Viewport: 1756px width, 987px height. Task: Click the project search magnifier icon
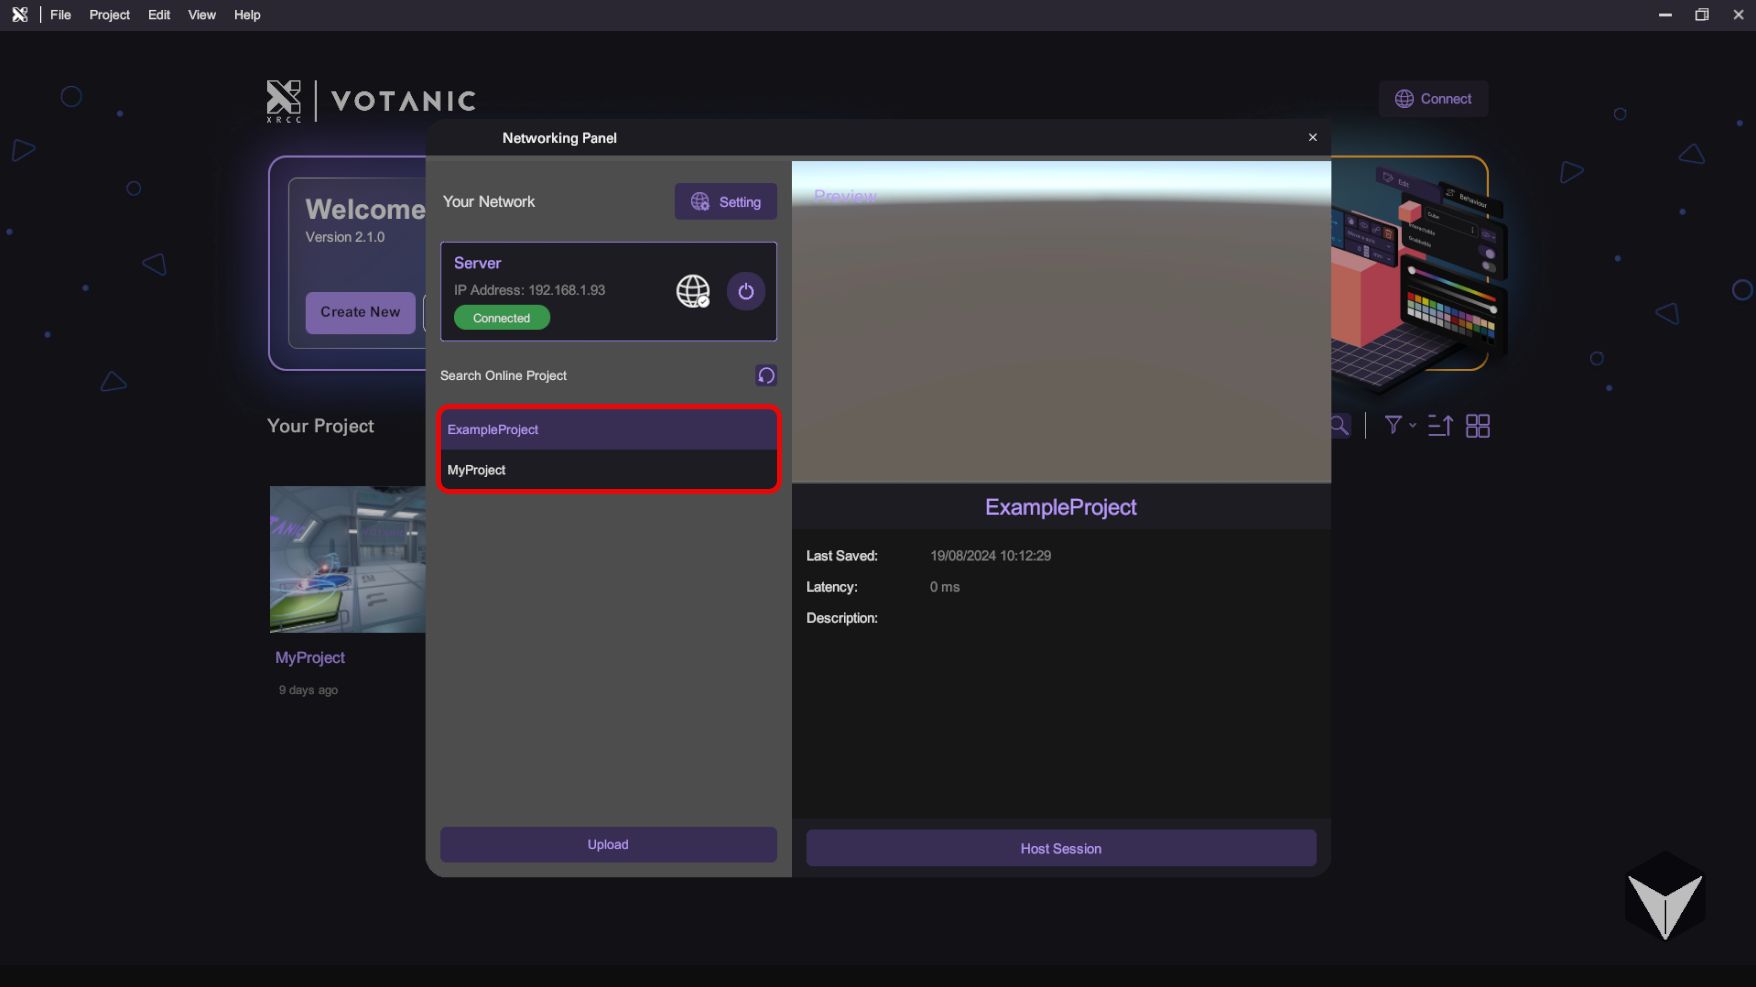[x=1340, y=426]
